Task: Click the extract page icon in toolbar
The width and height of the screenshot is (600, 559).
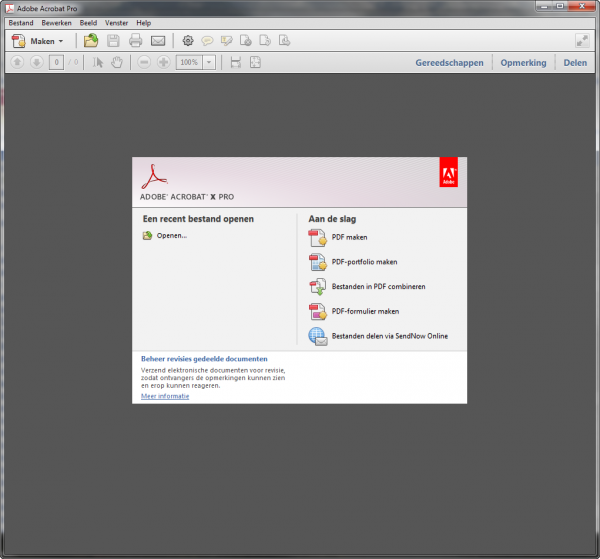Action: (x=284, y=41)
